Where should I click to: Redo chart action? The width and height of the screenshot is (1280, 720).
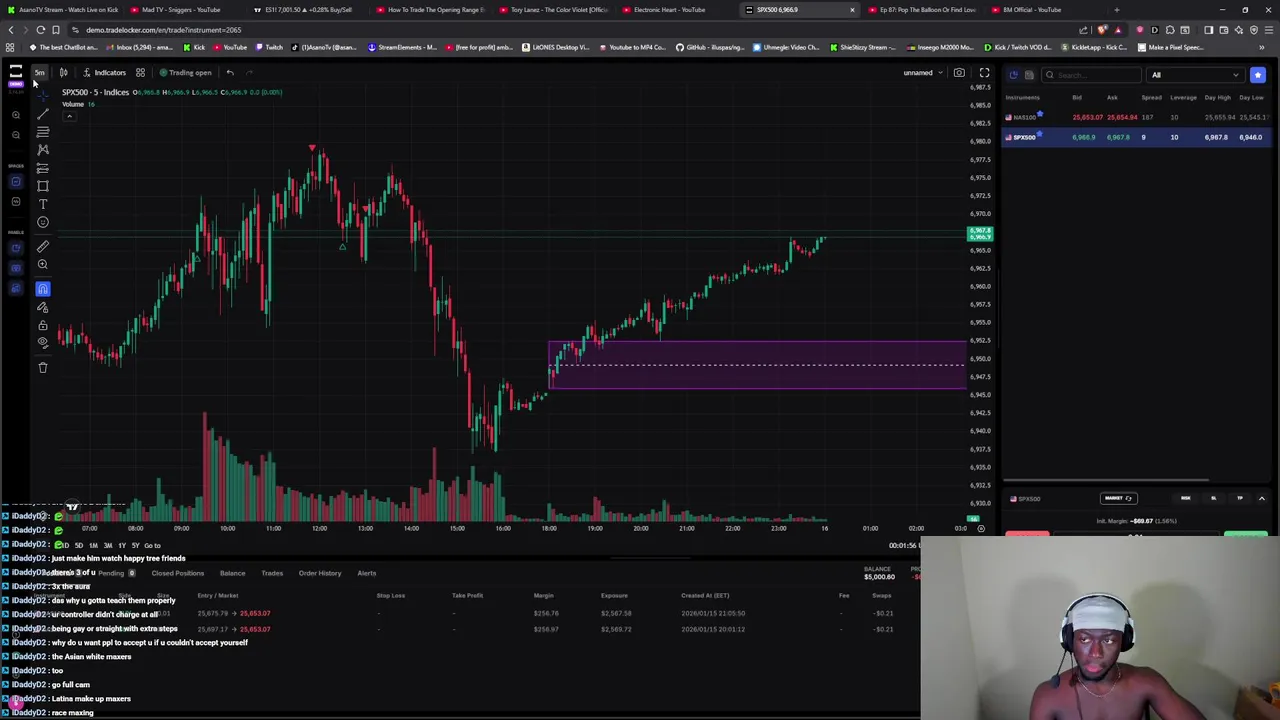250,72
